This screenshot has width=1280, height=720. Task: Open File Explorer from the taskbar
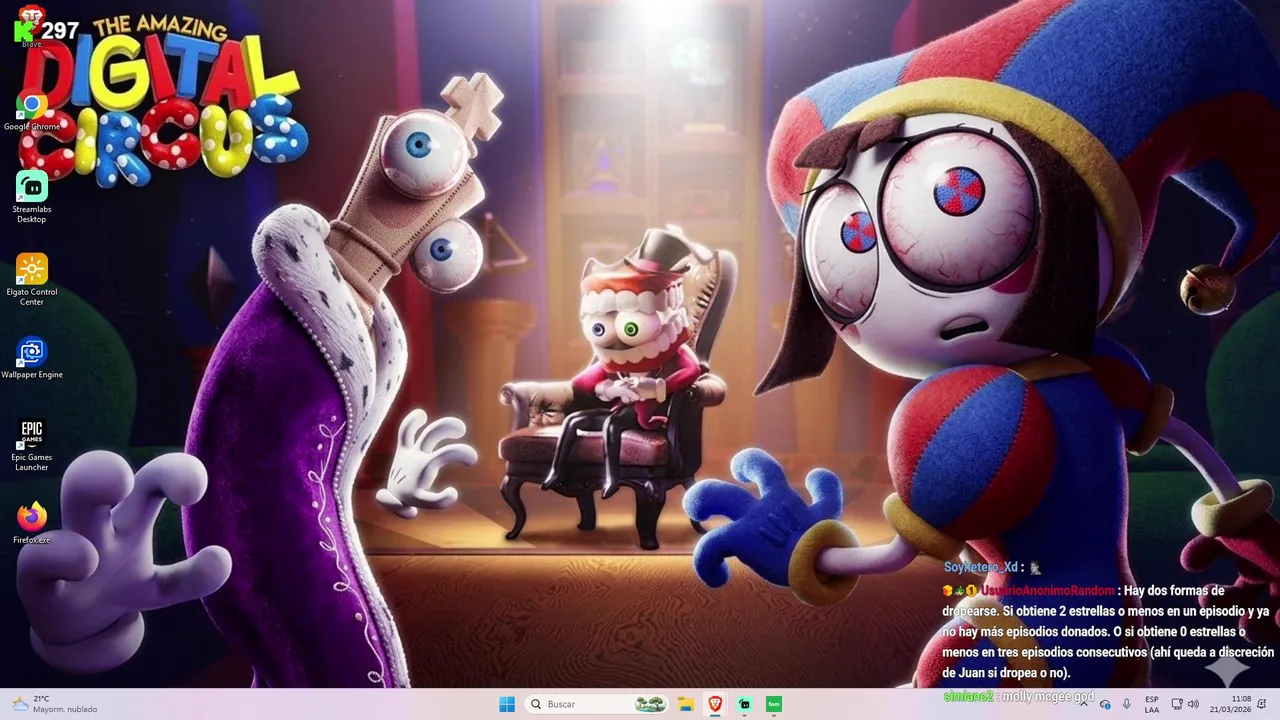click(686, 704)
